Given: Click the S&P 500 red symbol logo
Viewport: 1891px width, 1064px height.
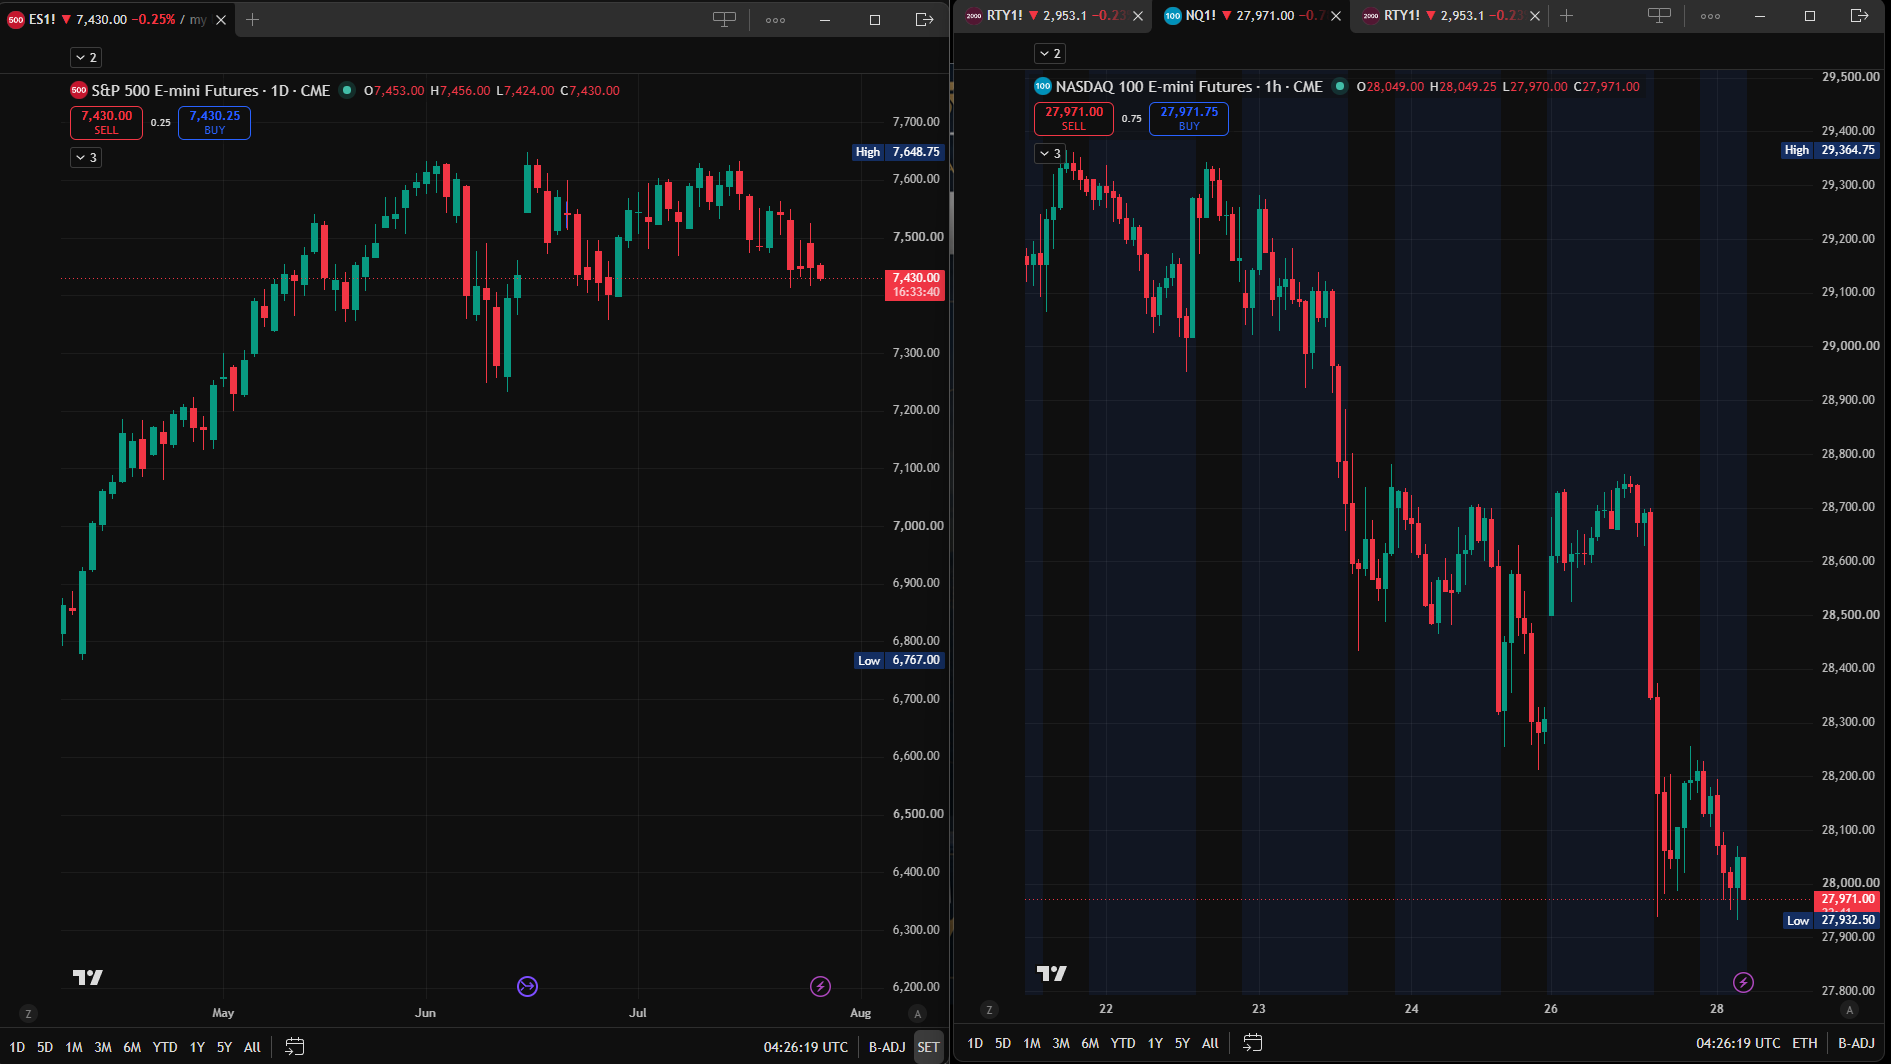Looking at the screenshot, I should (x=79, y=90).
